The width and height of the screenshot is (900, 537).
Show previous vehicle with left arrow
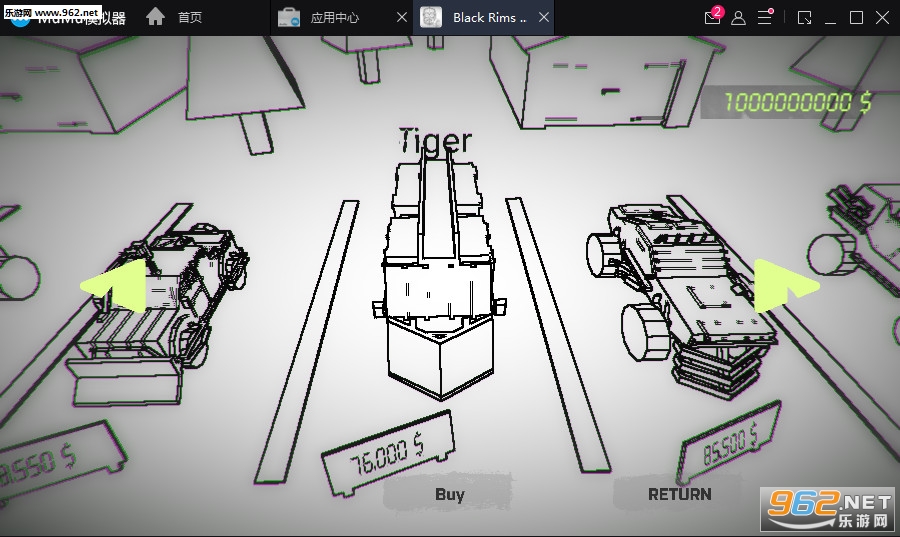point(114,285)
